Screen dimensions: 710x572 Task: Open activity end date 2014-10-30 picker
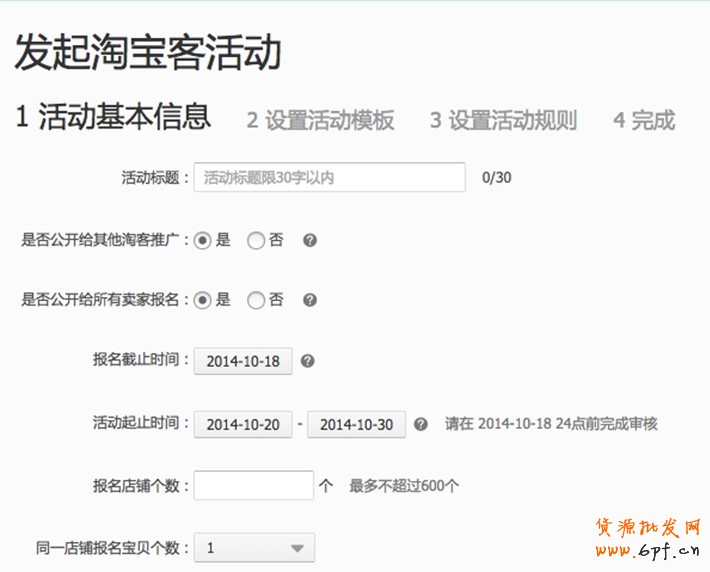[x=356, y=424]
